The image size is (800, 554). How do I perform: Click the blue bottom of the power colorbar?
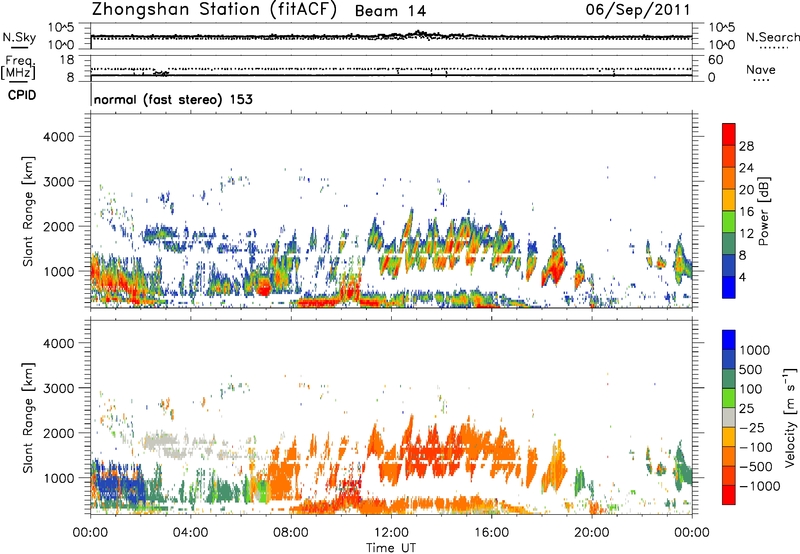click(729, 287)
